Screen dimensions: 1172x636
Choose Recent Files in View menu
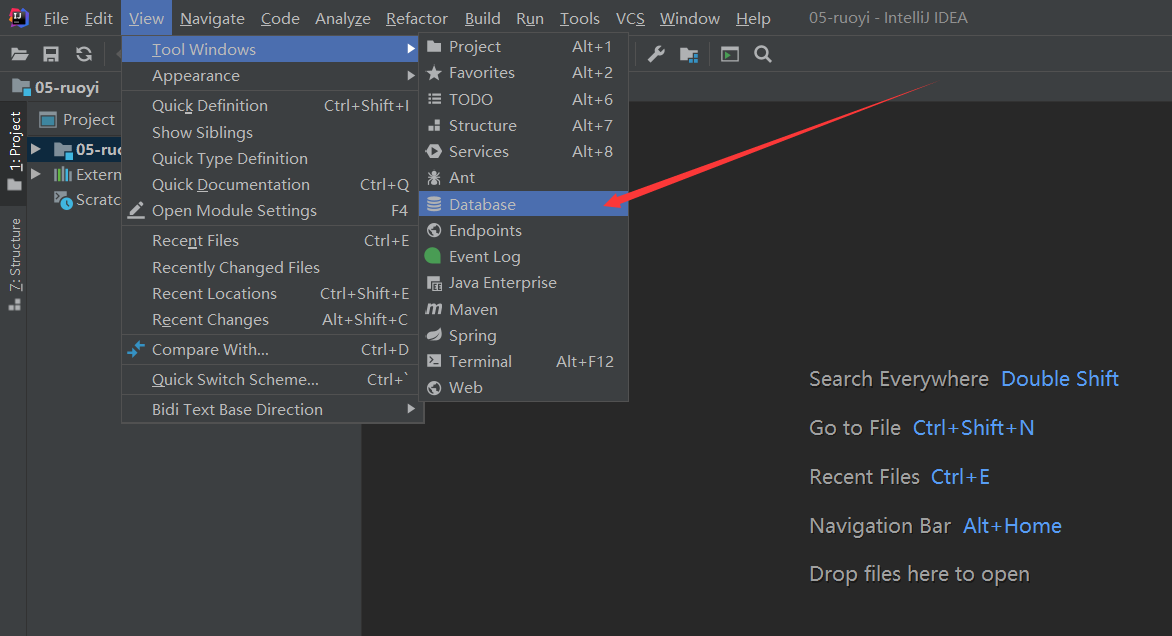coord(272,241)
